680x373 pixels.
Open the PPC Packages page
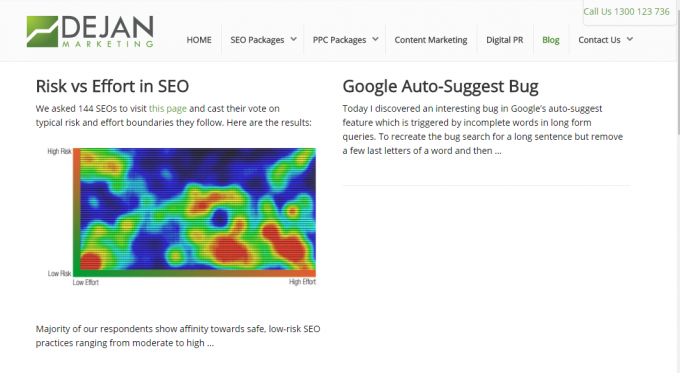pos(340,40)
